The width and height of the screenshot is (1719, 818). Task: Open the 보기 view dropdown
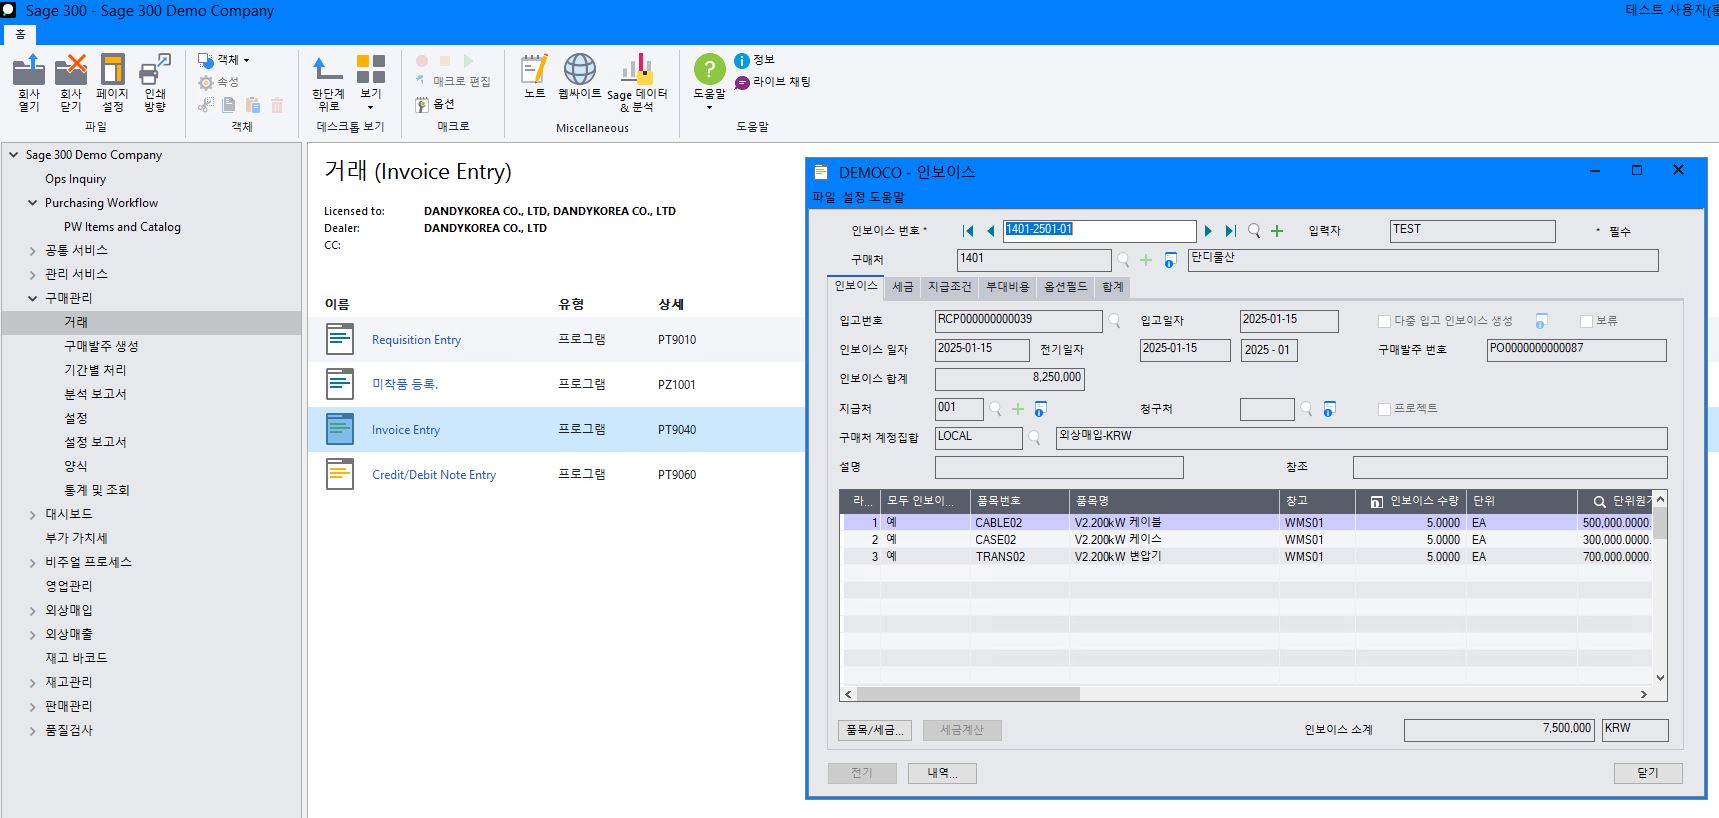point(371,80)
